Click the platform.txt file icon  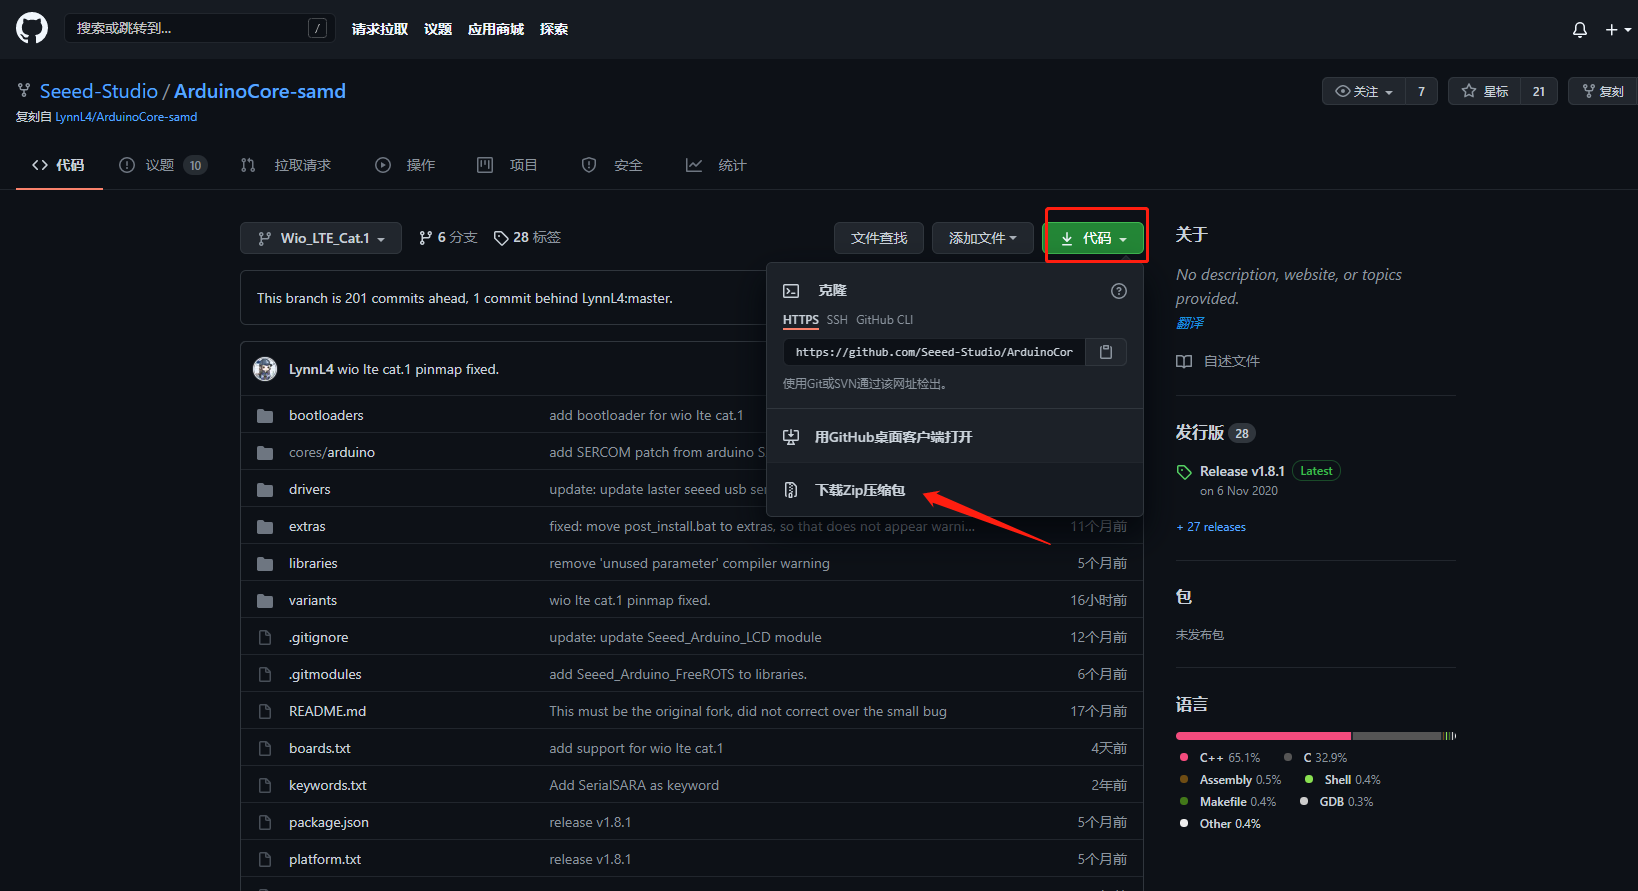265,860
